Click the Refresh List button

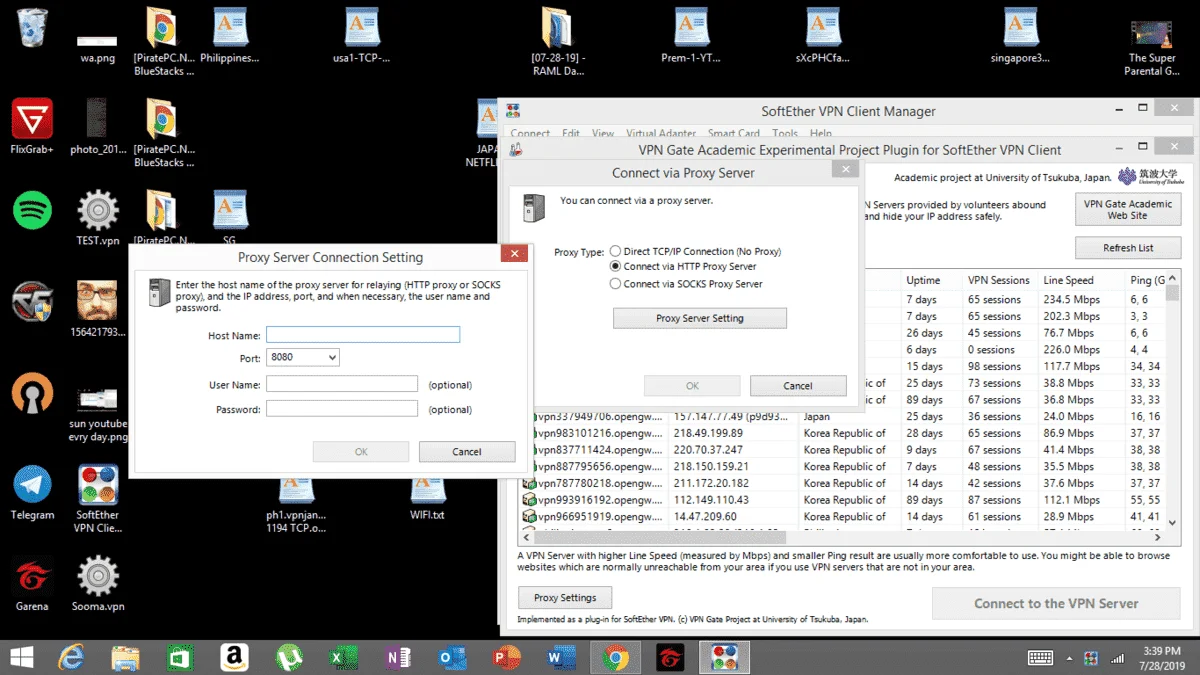pos(1128,247)
